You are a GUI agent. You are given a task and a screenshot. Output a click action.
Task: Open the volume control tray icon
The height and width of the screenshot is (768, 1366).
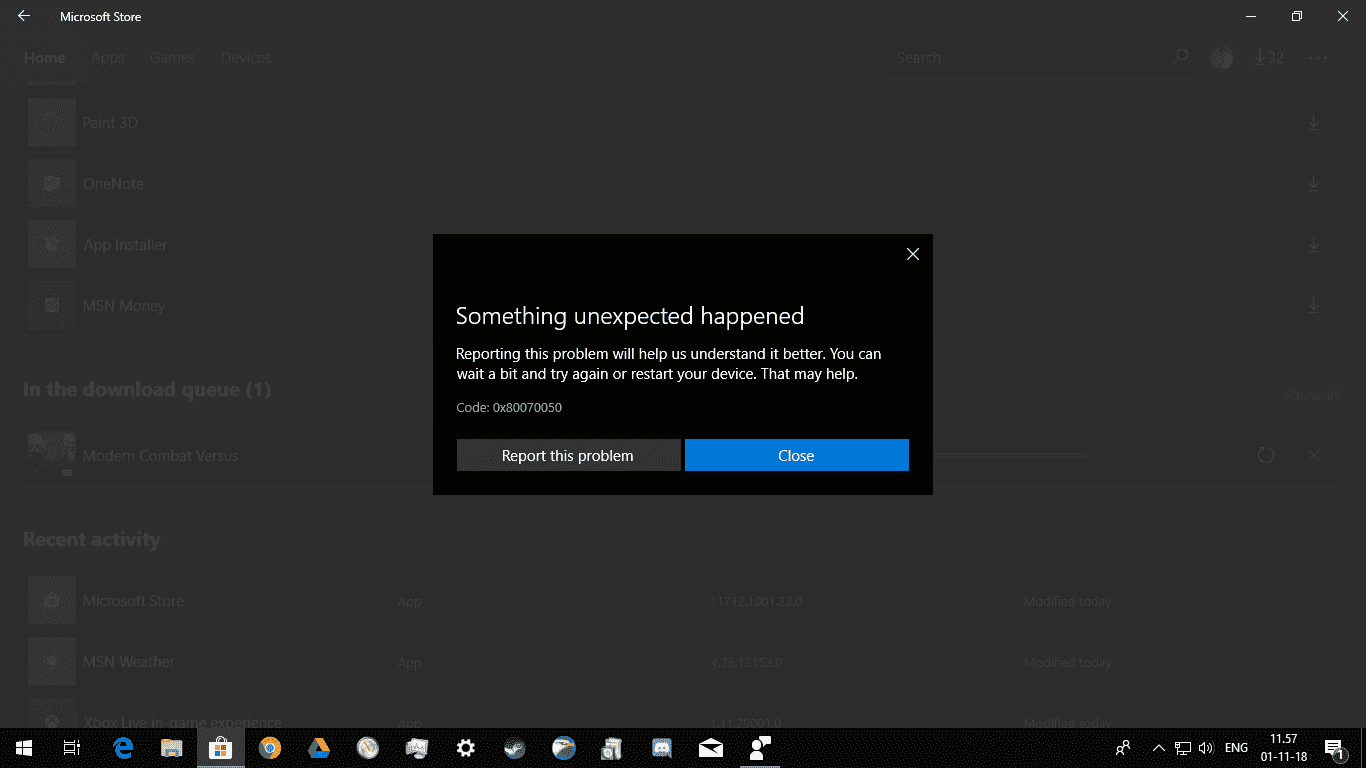[x=1205, y=748]
